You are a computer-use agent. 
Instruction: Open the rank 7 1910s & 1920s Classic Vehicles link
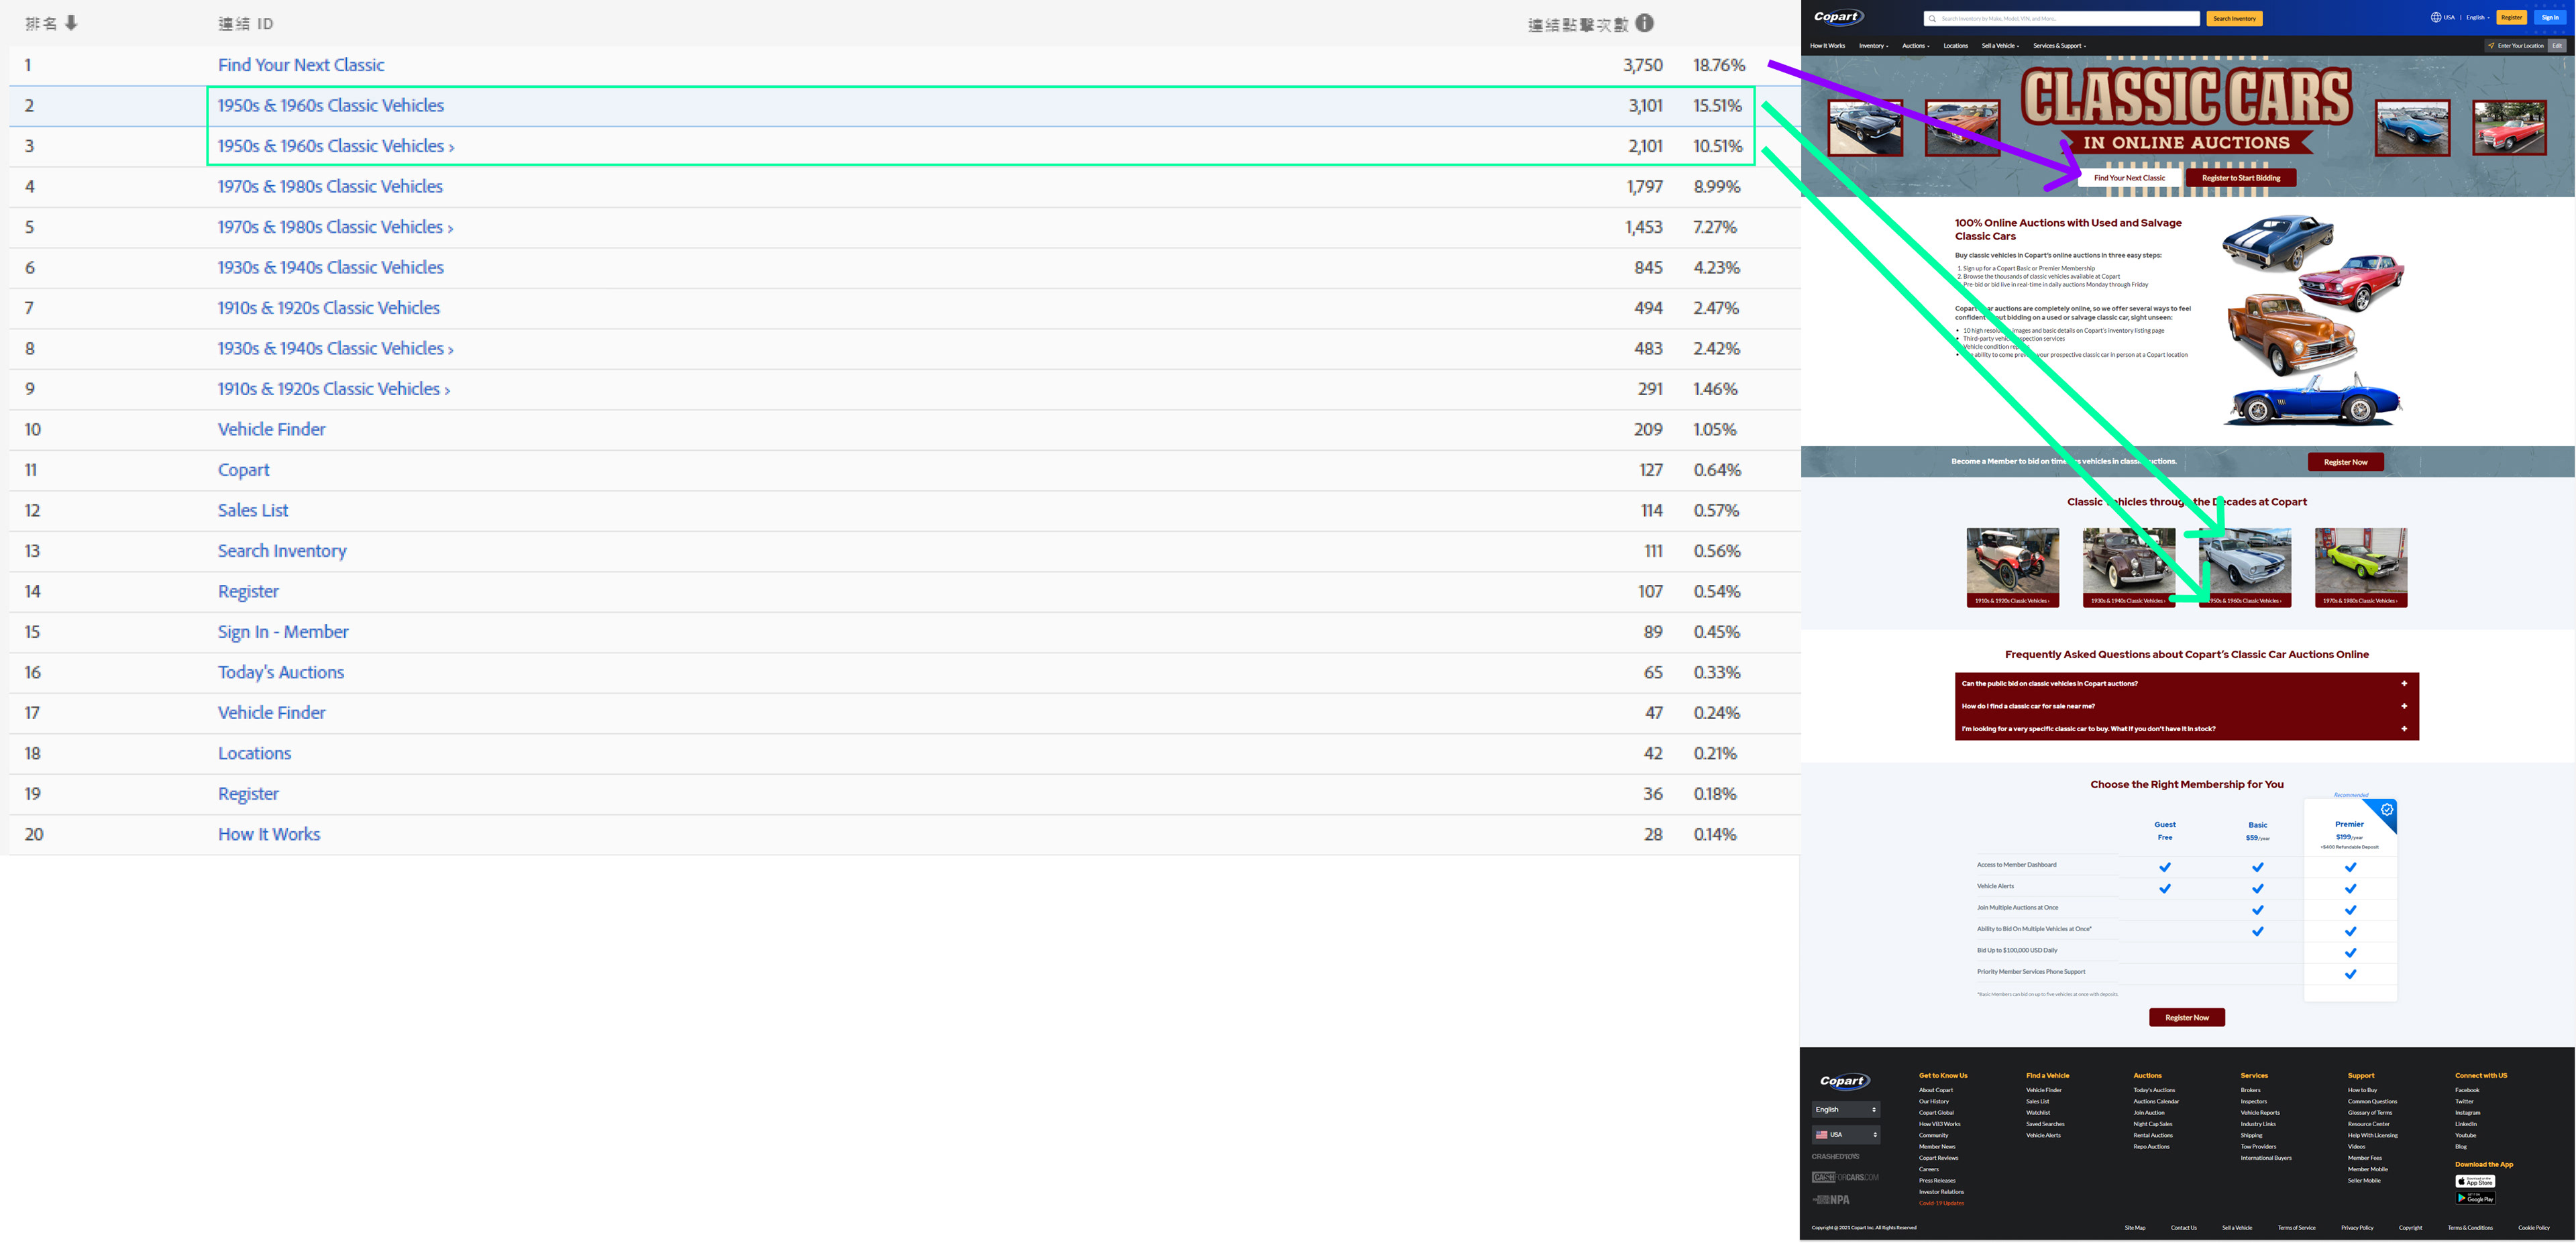click(329, 308)
